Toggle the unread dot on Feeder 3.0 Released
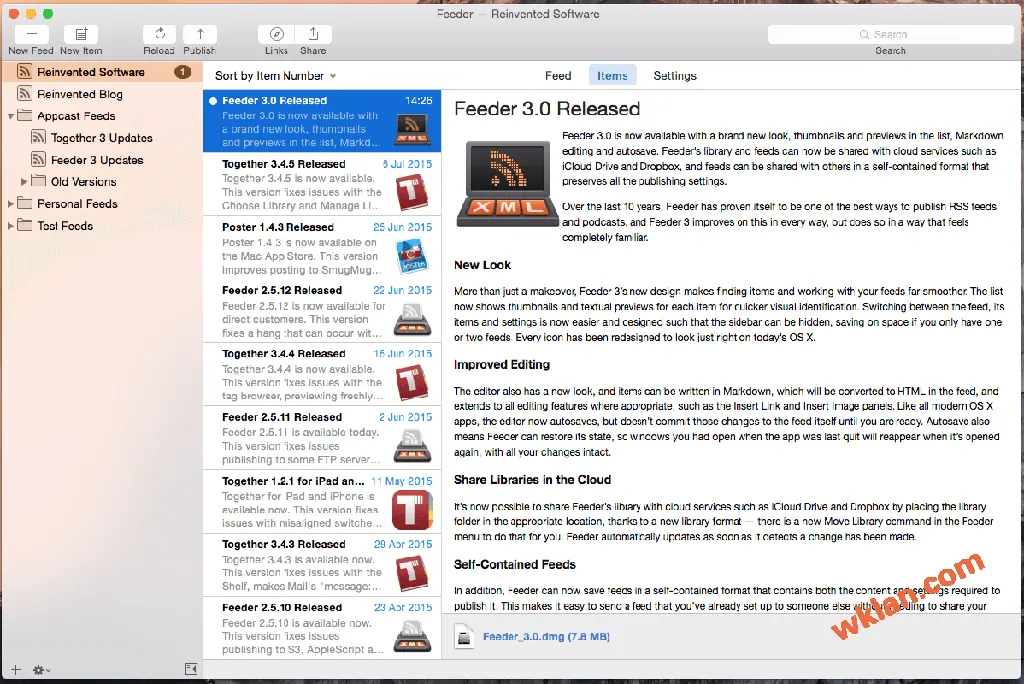This screenshot has height=684, width=1024. (x=212, y=101)
